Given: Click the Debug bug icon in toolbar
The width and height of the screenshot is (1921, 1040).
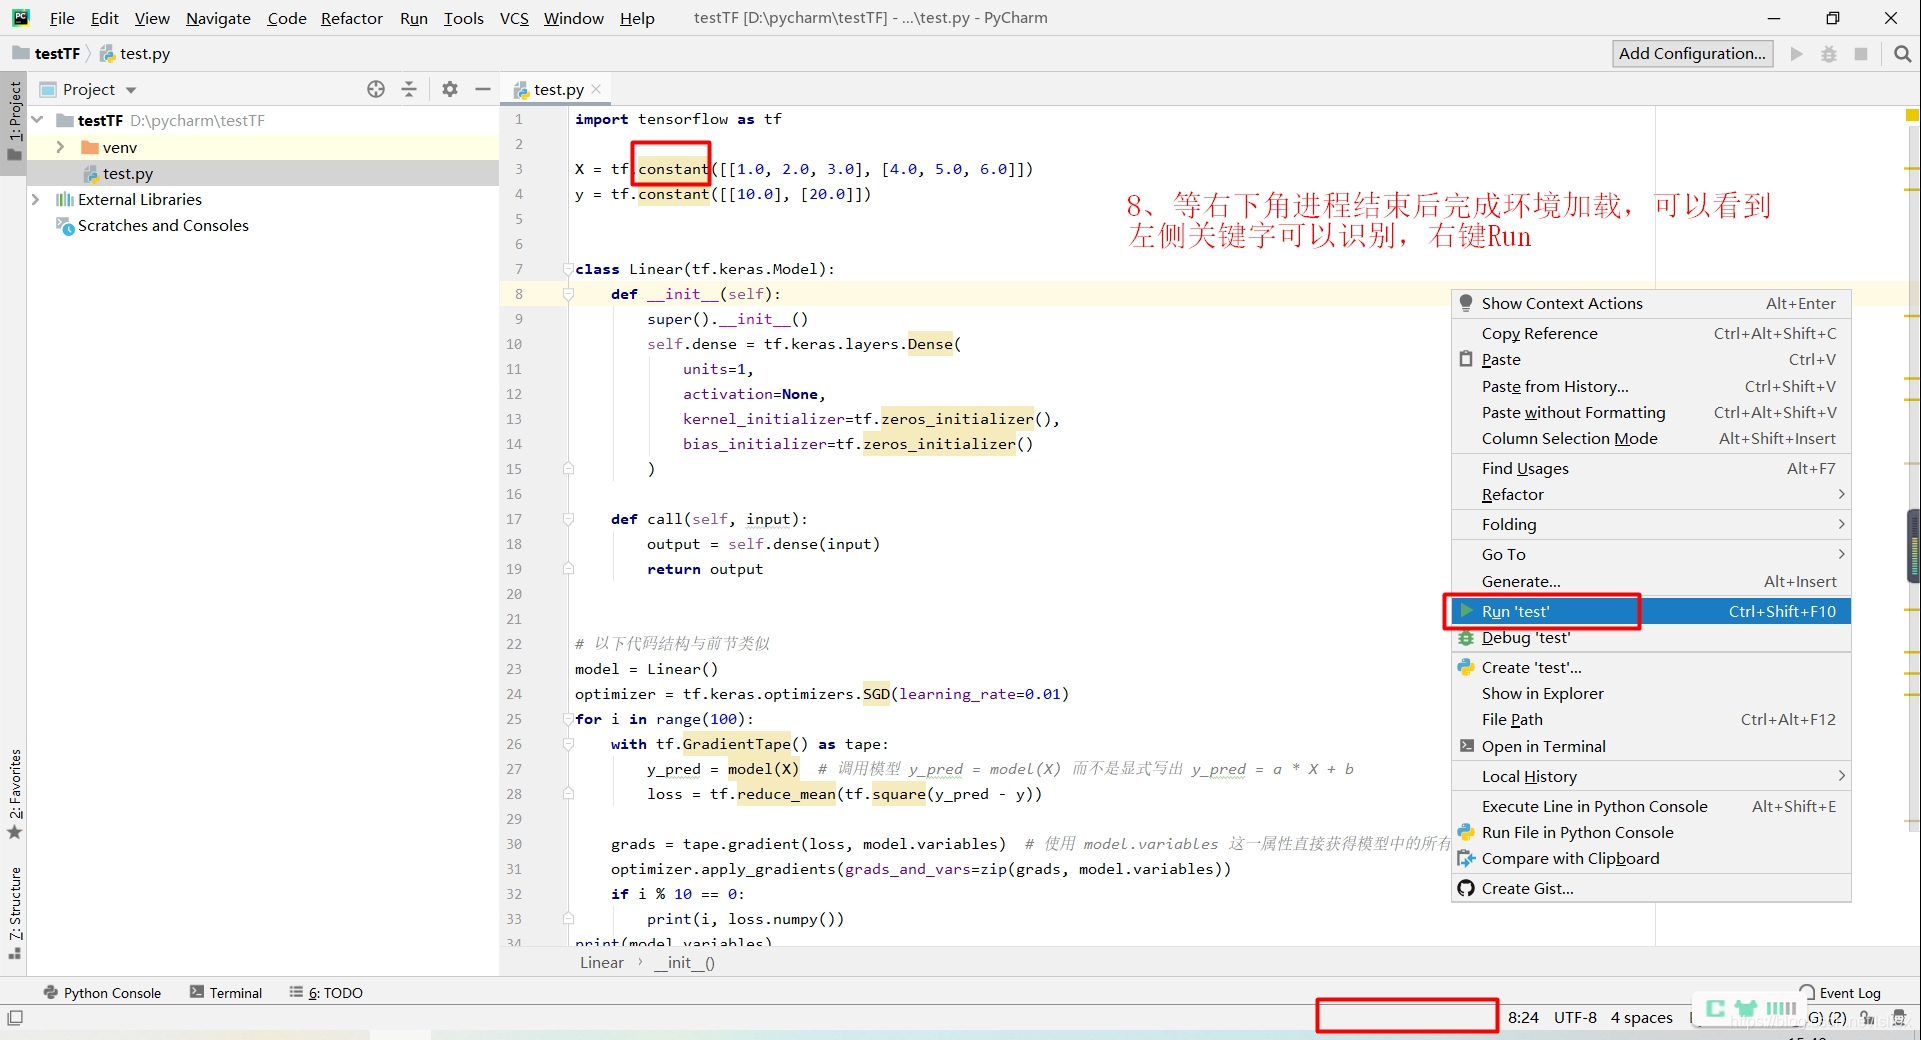Looking at the screenshot, I should (1829, 54).
